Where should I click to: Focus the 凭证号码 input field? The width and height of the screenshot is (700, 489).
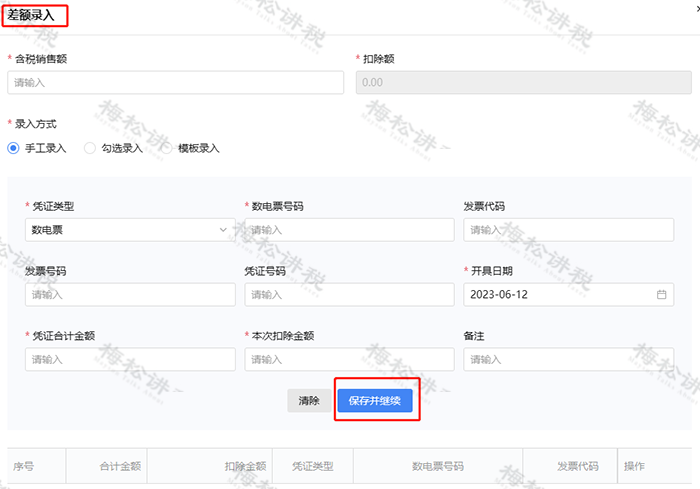pyautogui.click(x=349, y=295)
